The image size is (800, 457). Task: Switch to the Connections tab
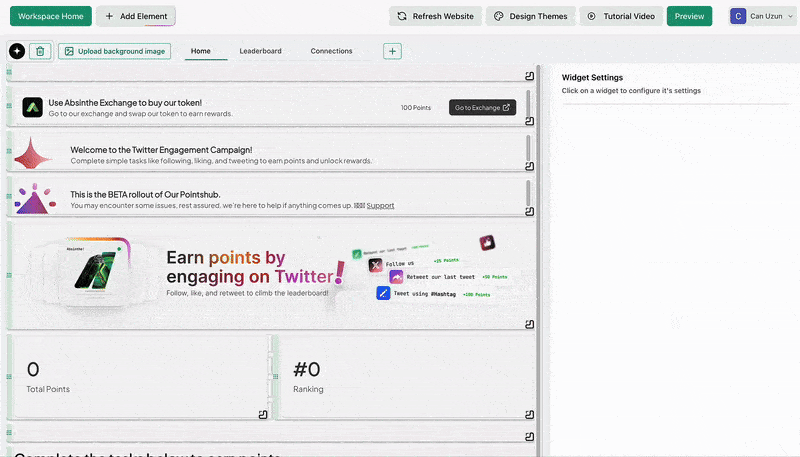click(331, 51)
